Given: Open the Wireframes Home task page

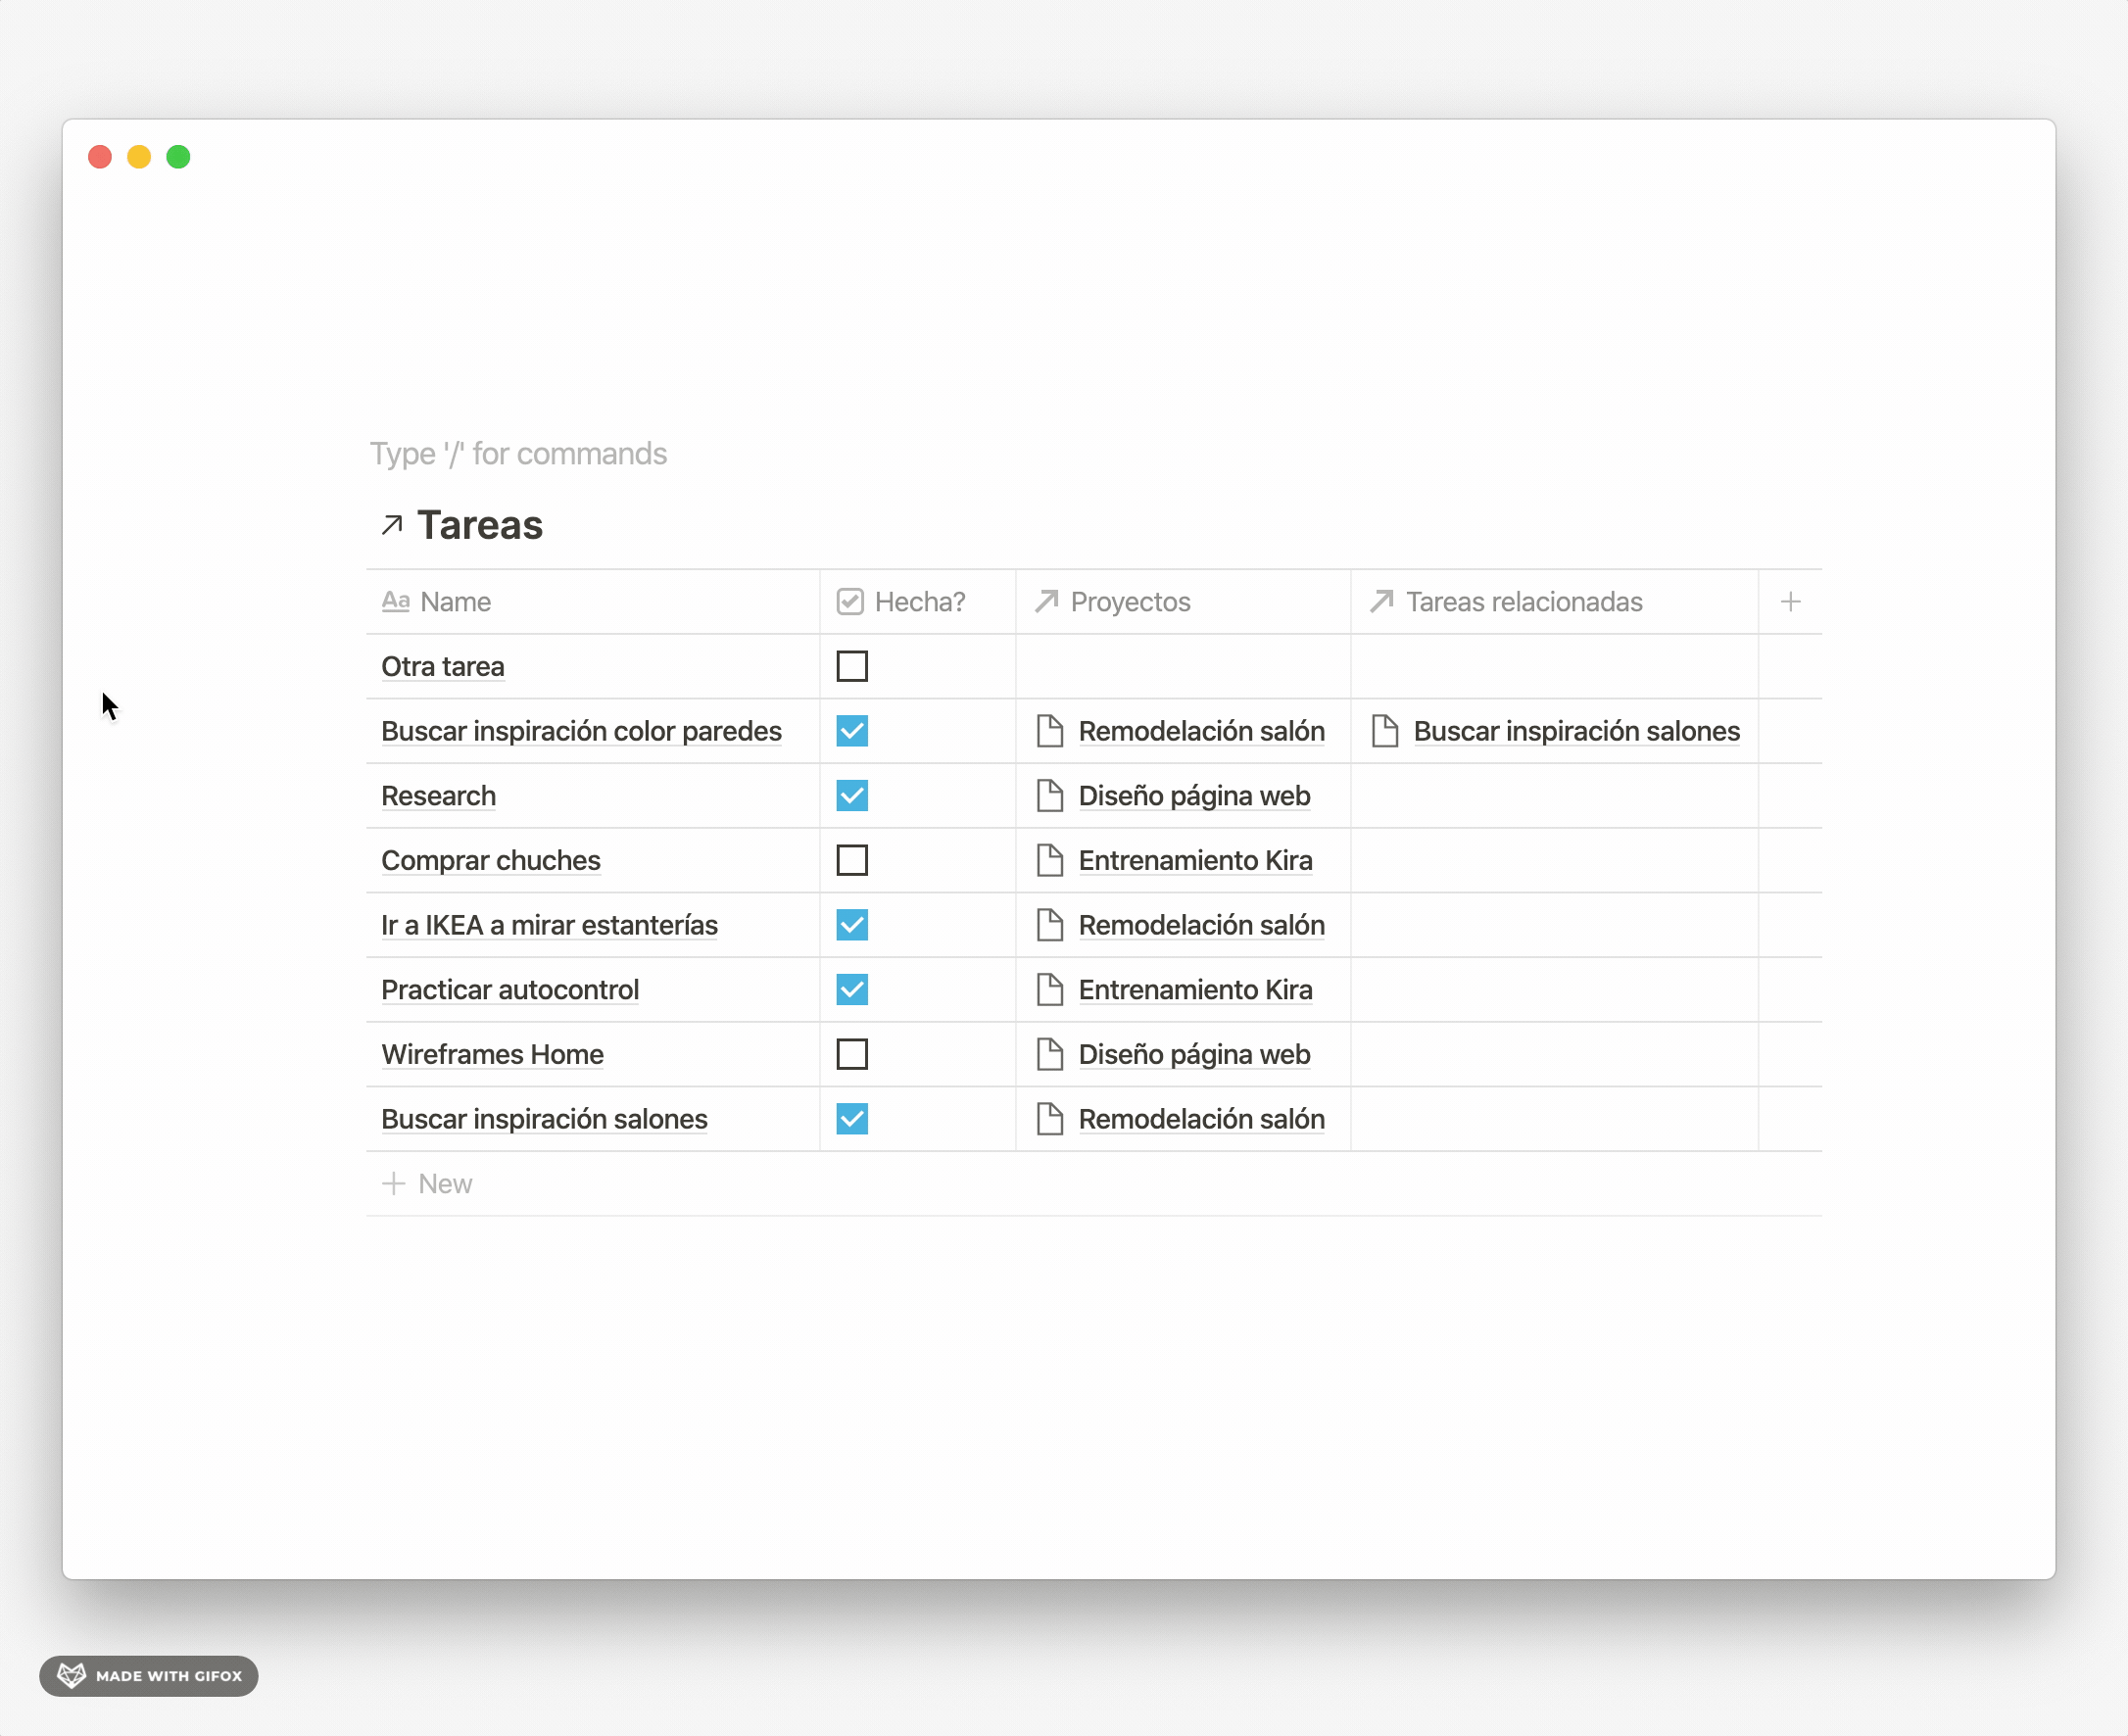Looking at the screenshot, I should point(491,1054).
